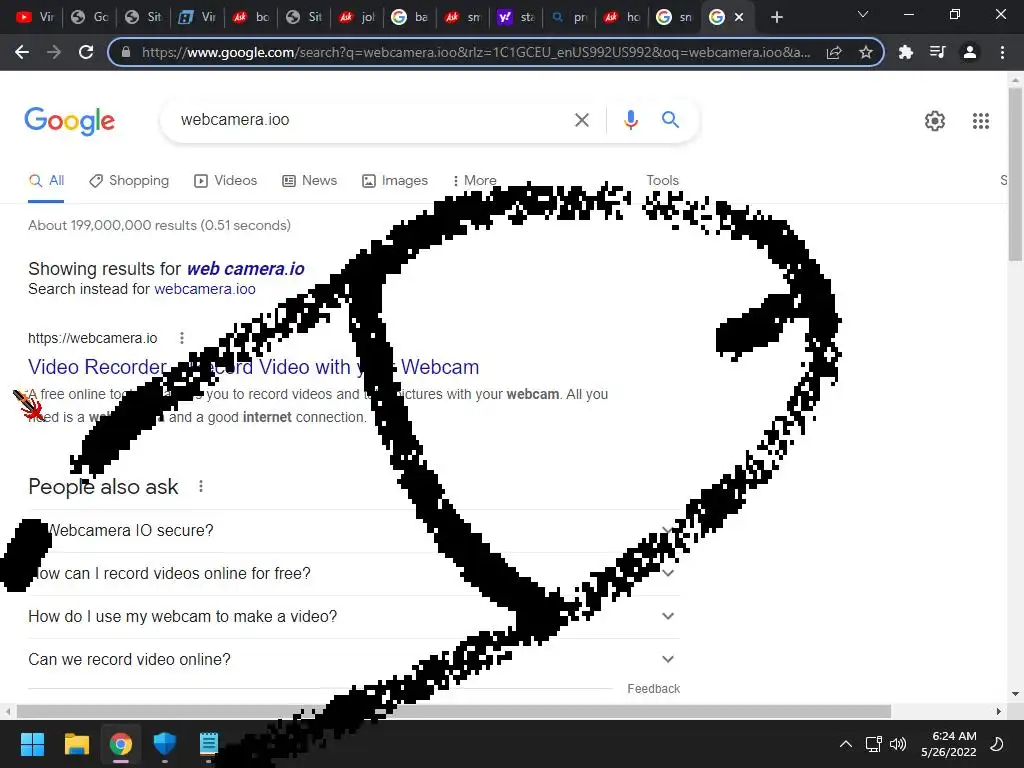Open the volume control in the tray
Viewport: 1024px width, 768px height.
(898, 744)
